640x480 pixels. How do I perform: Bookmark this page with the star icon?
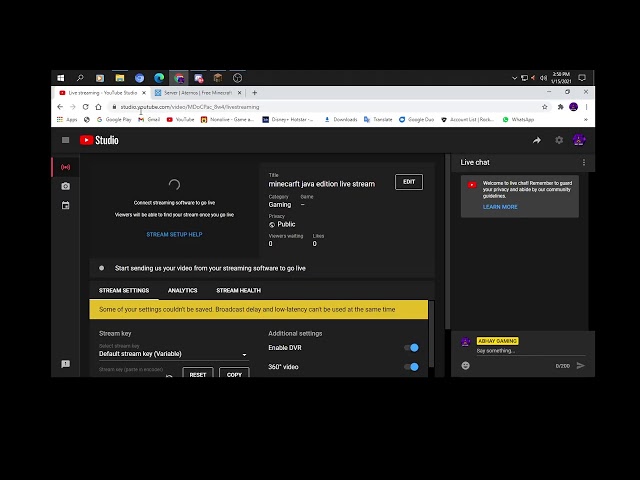(x=544, y=107)
